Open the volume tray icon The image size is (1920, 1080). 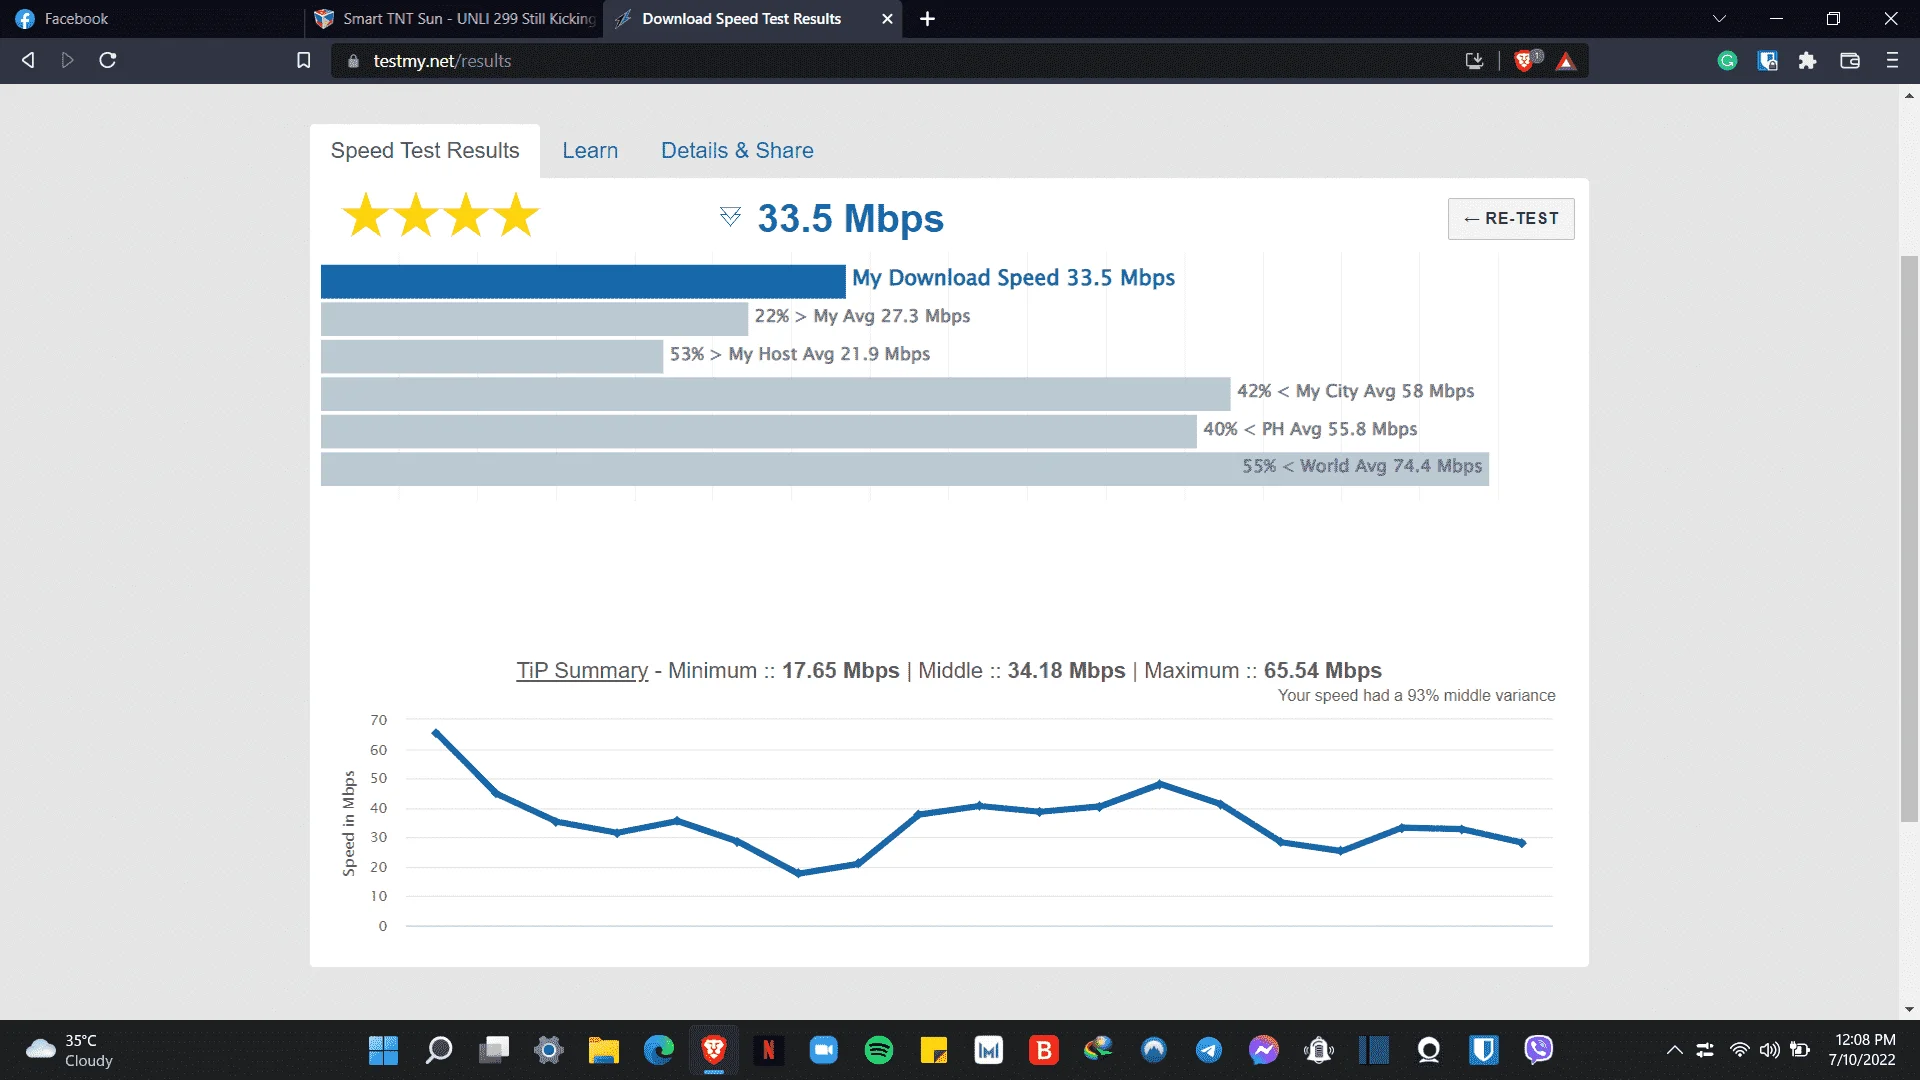click(1770, 1050)
